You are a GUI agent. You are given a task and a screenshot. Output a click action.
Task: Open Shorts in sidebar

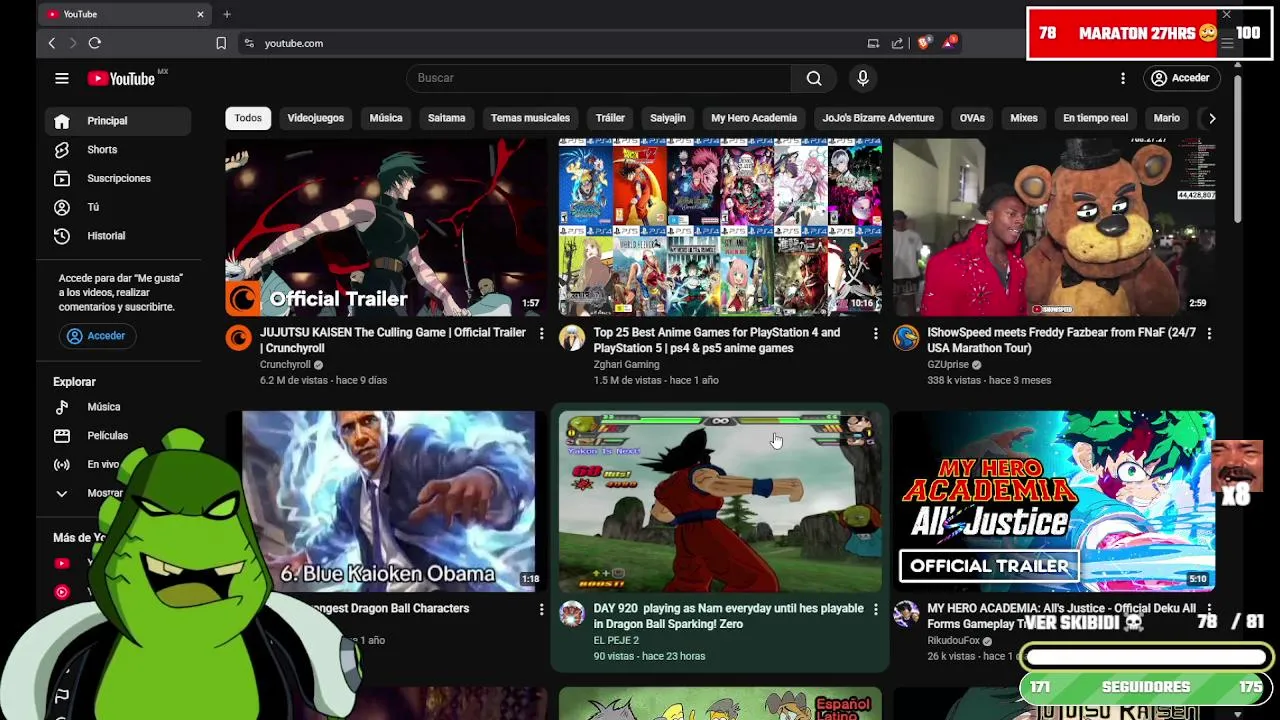[x=118, y=150]
